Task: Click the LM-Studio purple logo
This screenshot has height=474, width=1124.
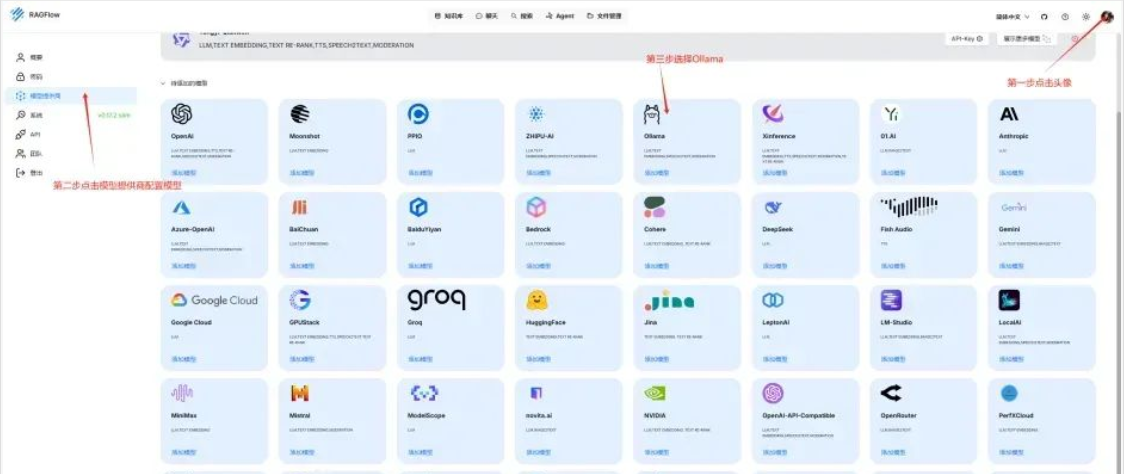Action: coord(891,300)
